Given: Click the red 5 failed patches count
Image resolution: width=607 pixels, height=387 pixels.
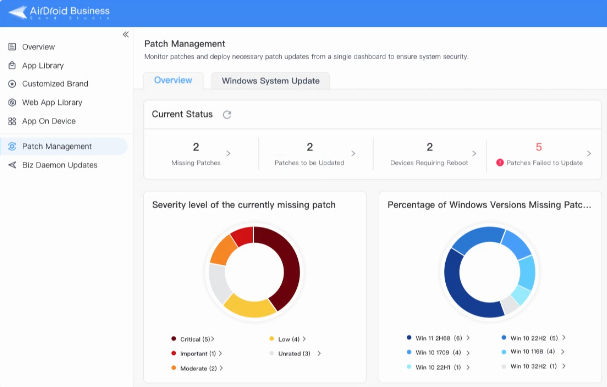Looking at the screenshot, I should pos(539,147).
